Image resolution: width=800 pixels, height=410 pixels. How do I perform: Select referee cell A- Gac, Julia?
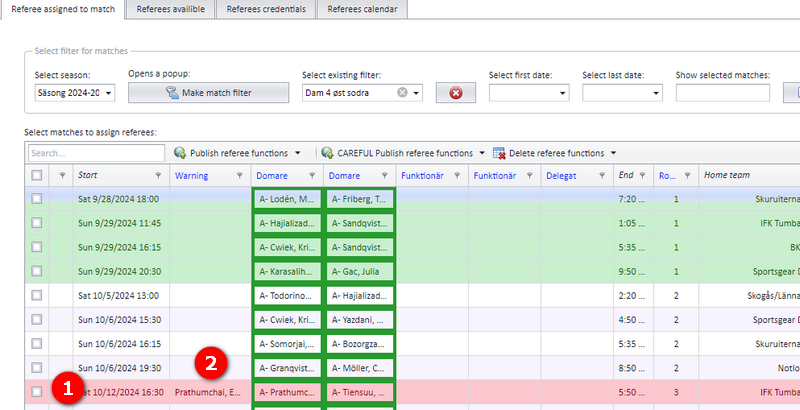click(x=360, y=271)
